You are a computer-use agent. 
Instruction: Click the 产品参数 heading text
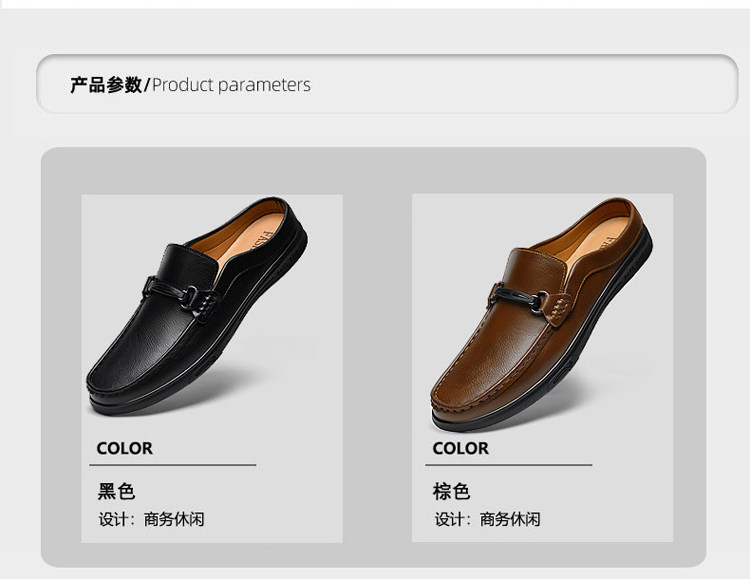coord(106,85)
